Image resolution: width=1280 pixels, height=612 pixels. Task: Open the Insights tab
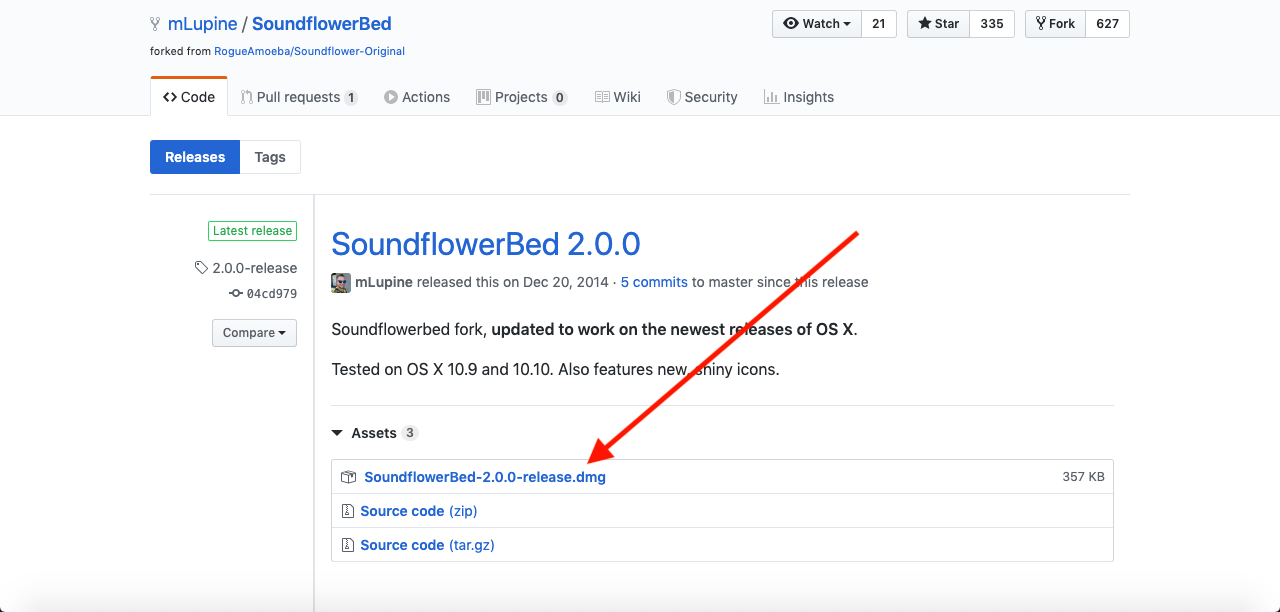pyautogui.click(x=798, y=97)
